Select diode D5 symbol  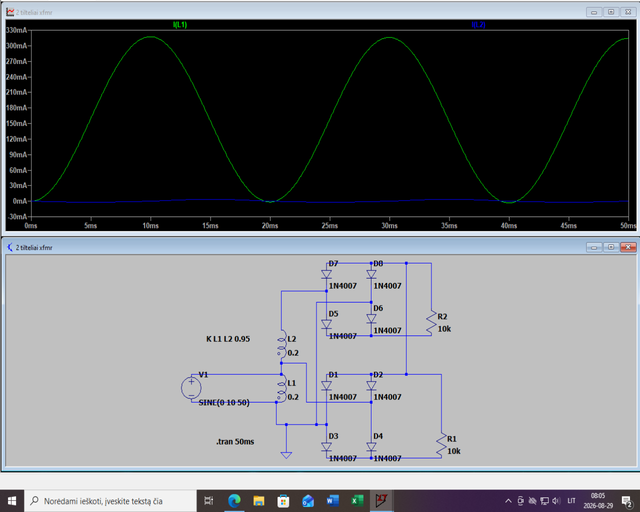(x=326, y=324)
